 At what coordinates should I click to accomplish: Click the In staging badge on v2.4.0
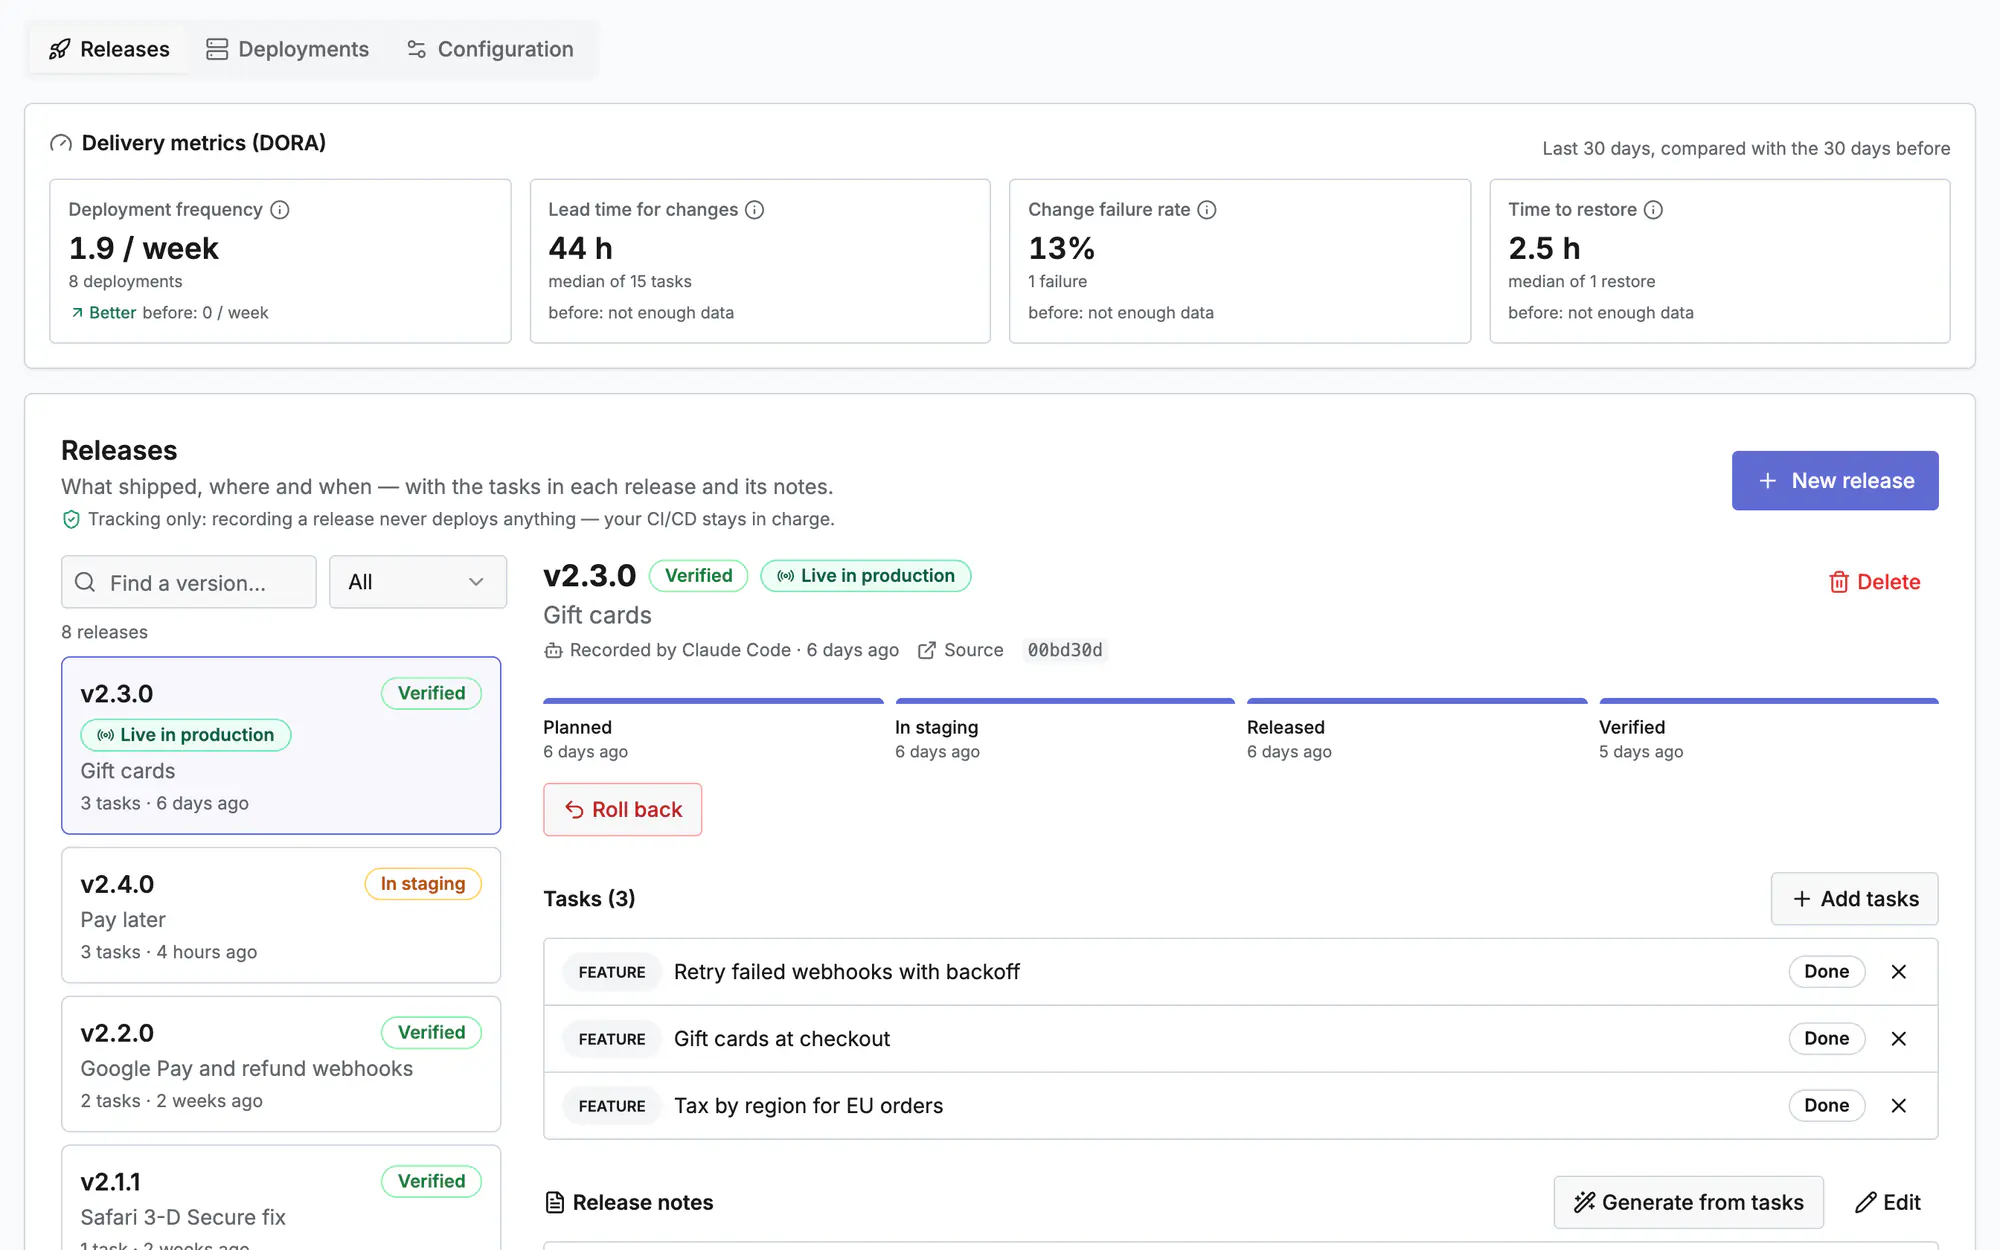point(423,884)
